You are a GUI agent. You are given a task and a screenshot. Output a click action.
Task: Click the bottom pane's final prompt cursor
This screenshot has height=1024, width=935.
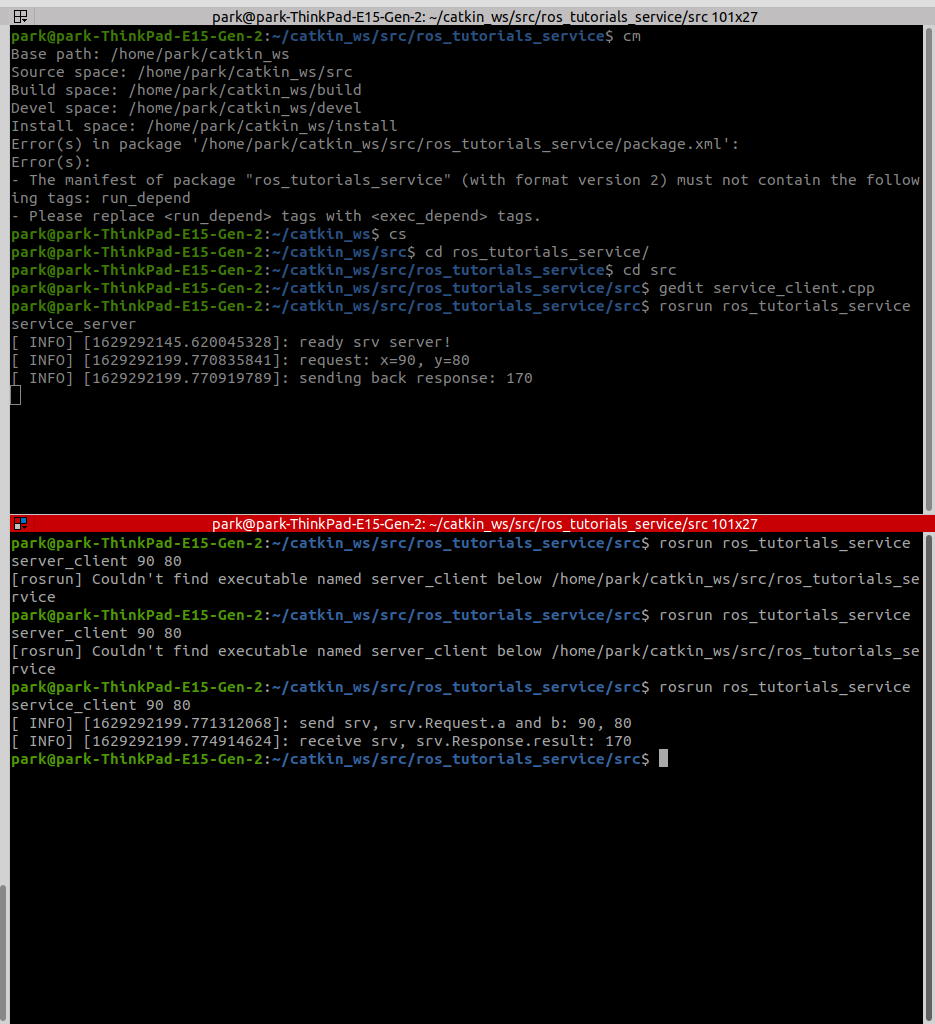[x=663, y=758]
